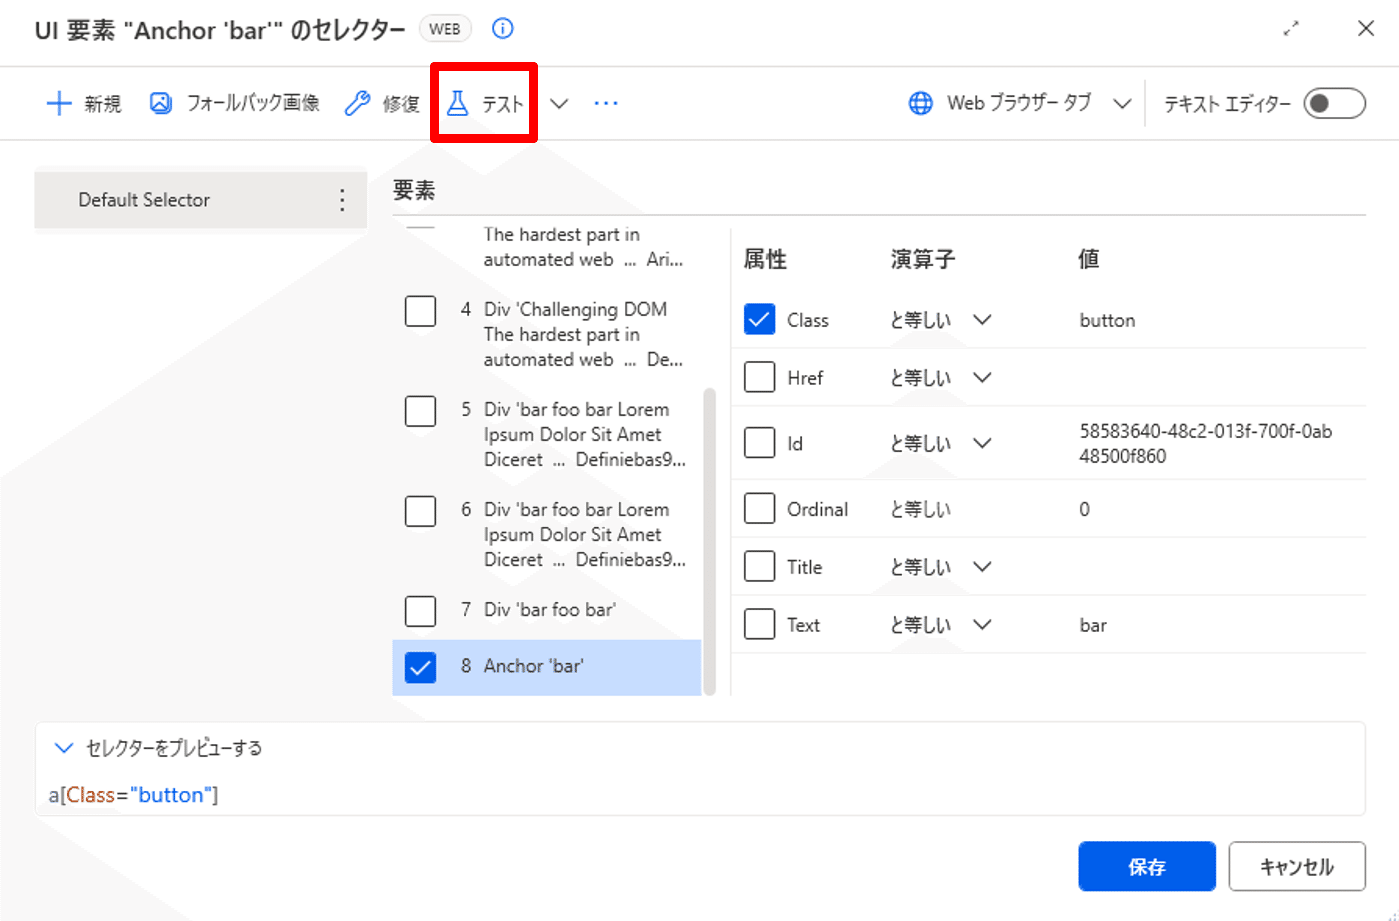Click the wrench 修復 icon

[357, 103]
